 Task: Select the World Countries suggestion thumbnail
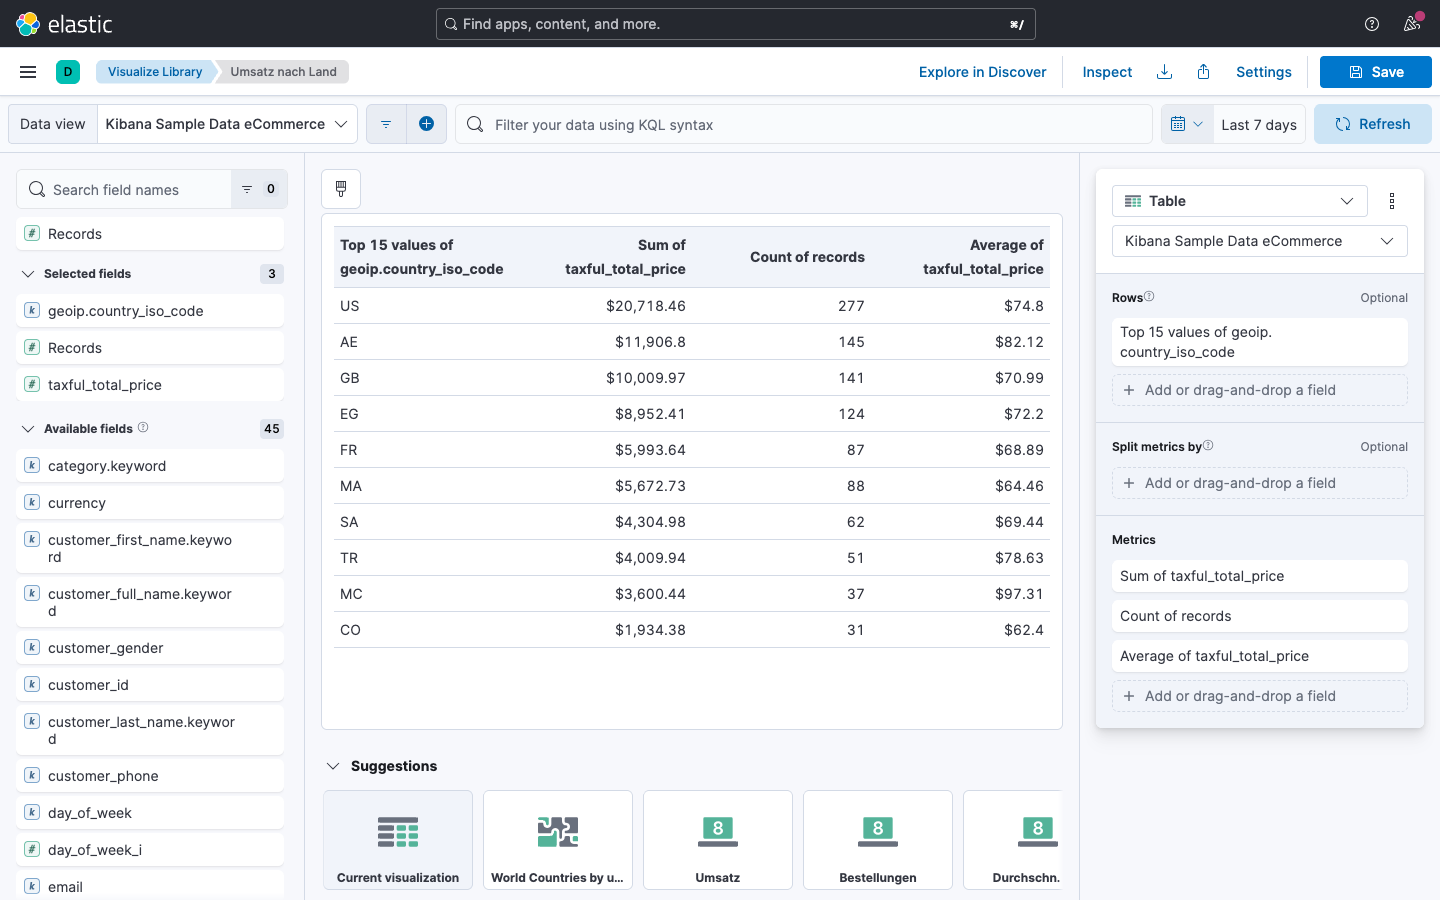(x=558, y=840)
